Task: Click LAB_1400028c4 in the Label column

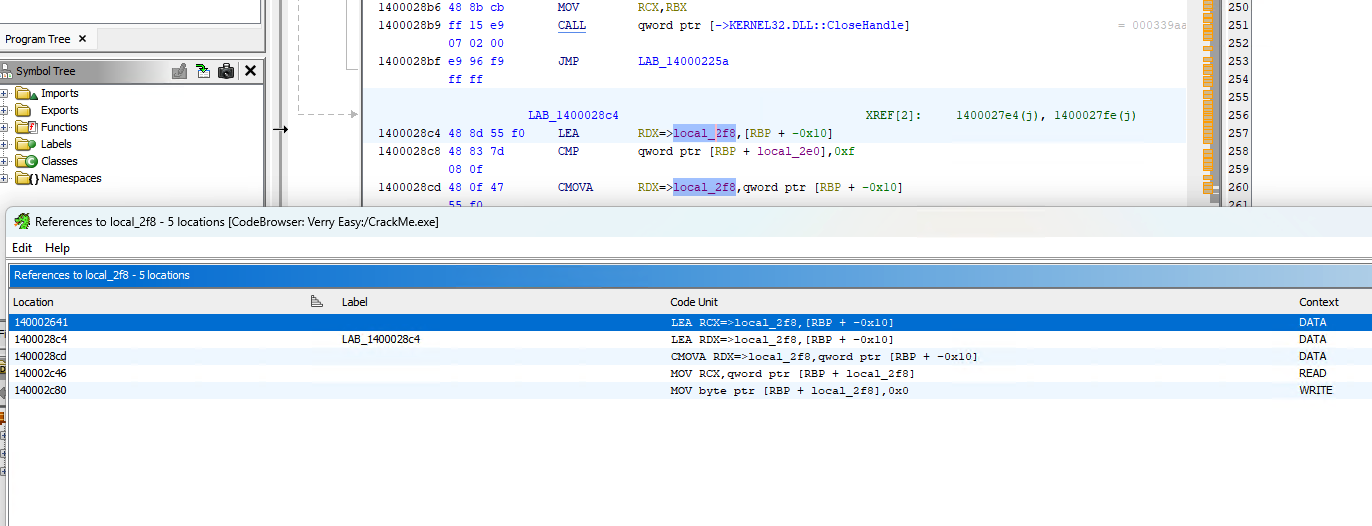Action: [381, 339]
